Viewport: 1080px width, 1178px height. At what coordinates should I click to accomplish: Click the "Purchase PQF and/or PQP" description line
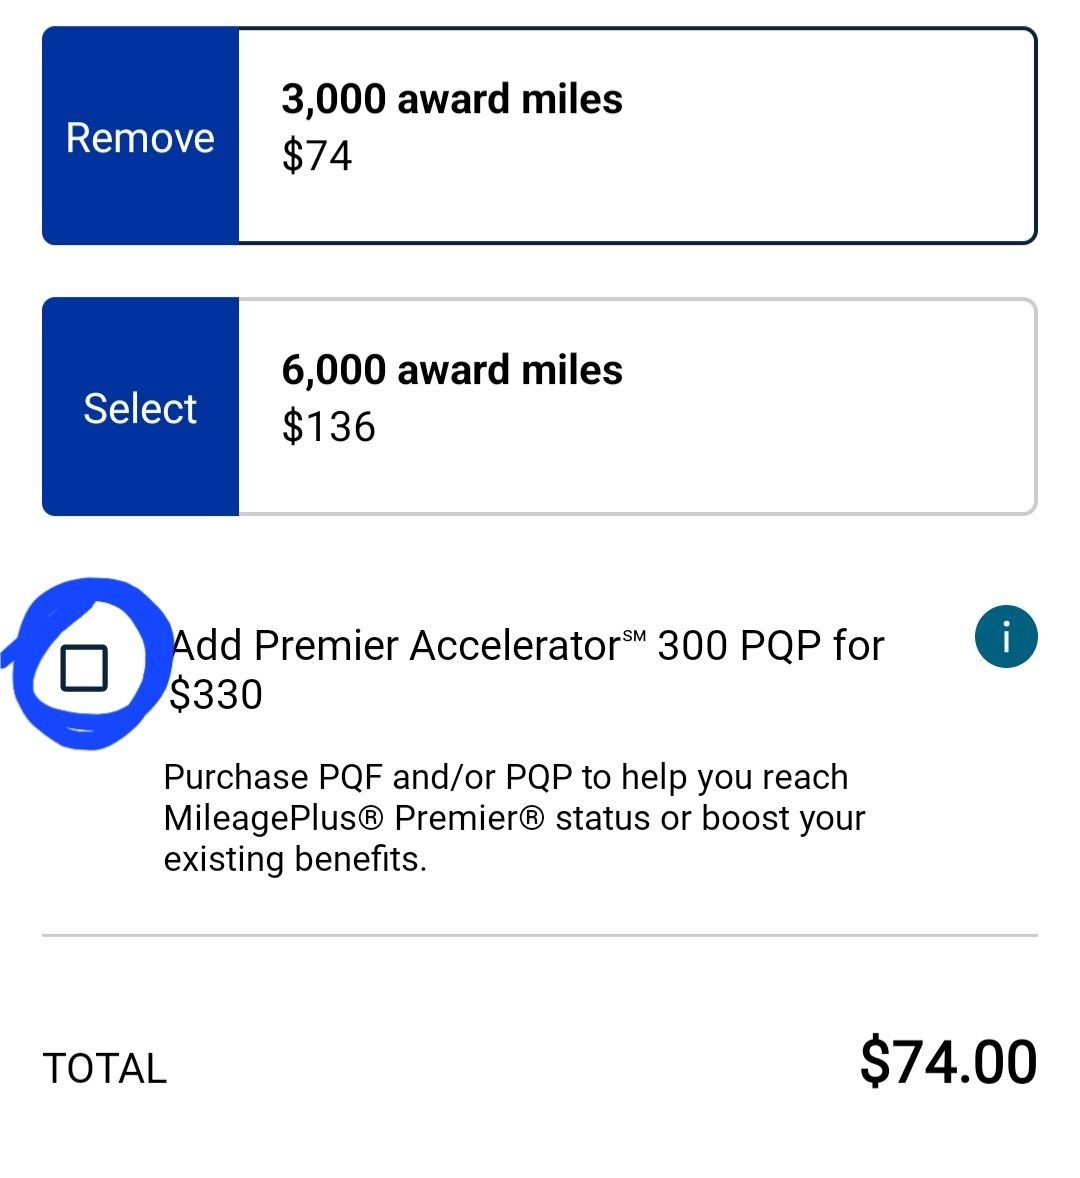tap(505, 777)
